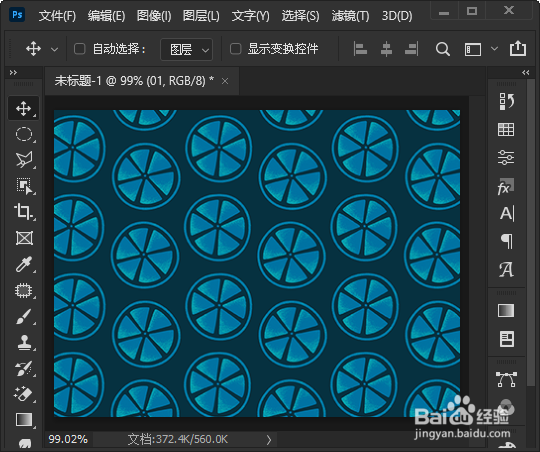The width and height of the screenshot is (540, 452).
Task: Align left edges button
Action: pos(360,49)
